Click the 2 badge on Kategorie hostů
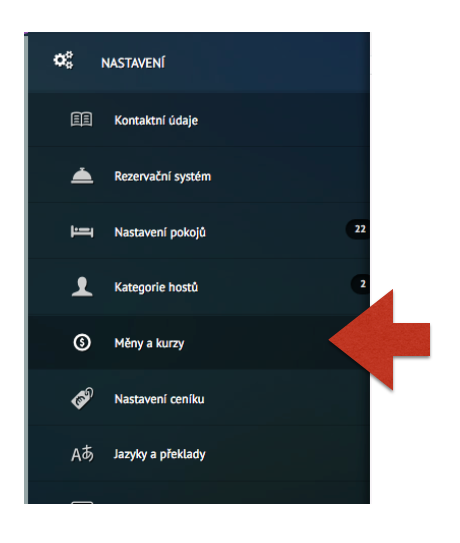 [x=361, y=284]
